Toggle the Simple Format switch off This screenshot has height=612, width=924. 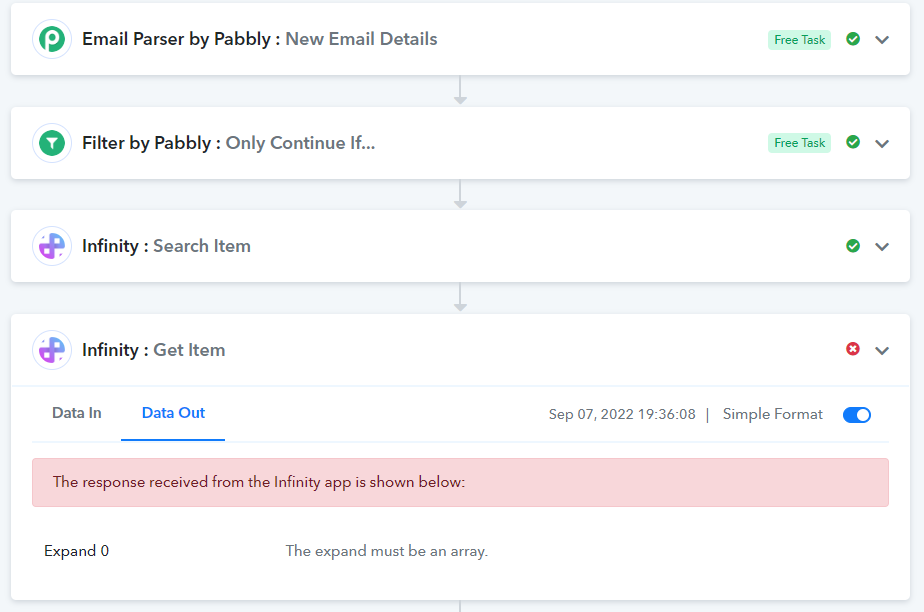857,415
